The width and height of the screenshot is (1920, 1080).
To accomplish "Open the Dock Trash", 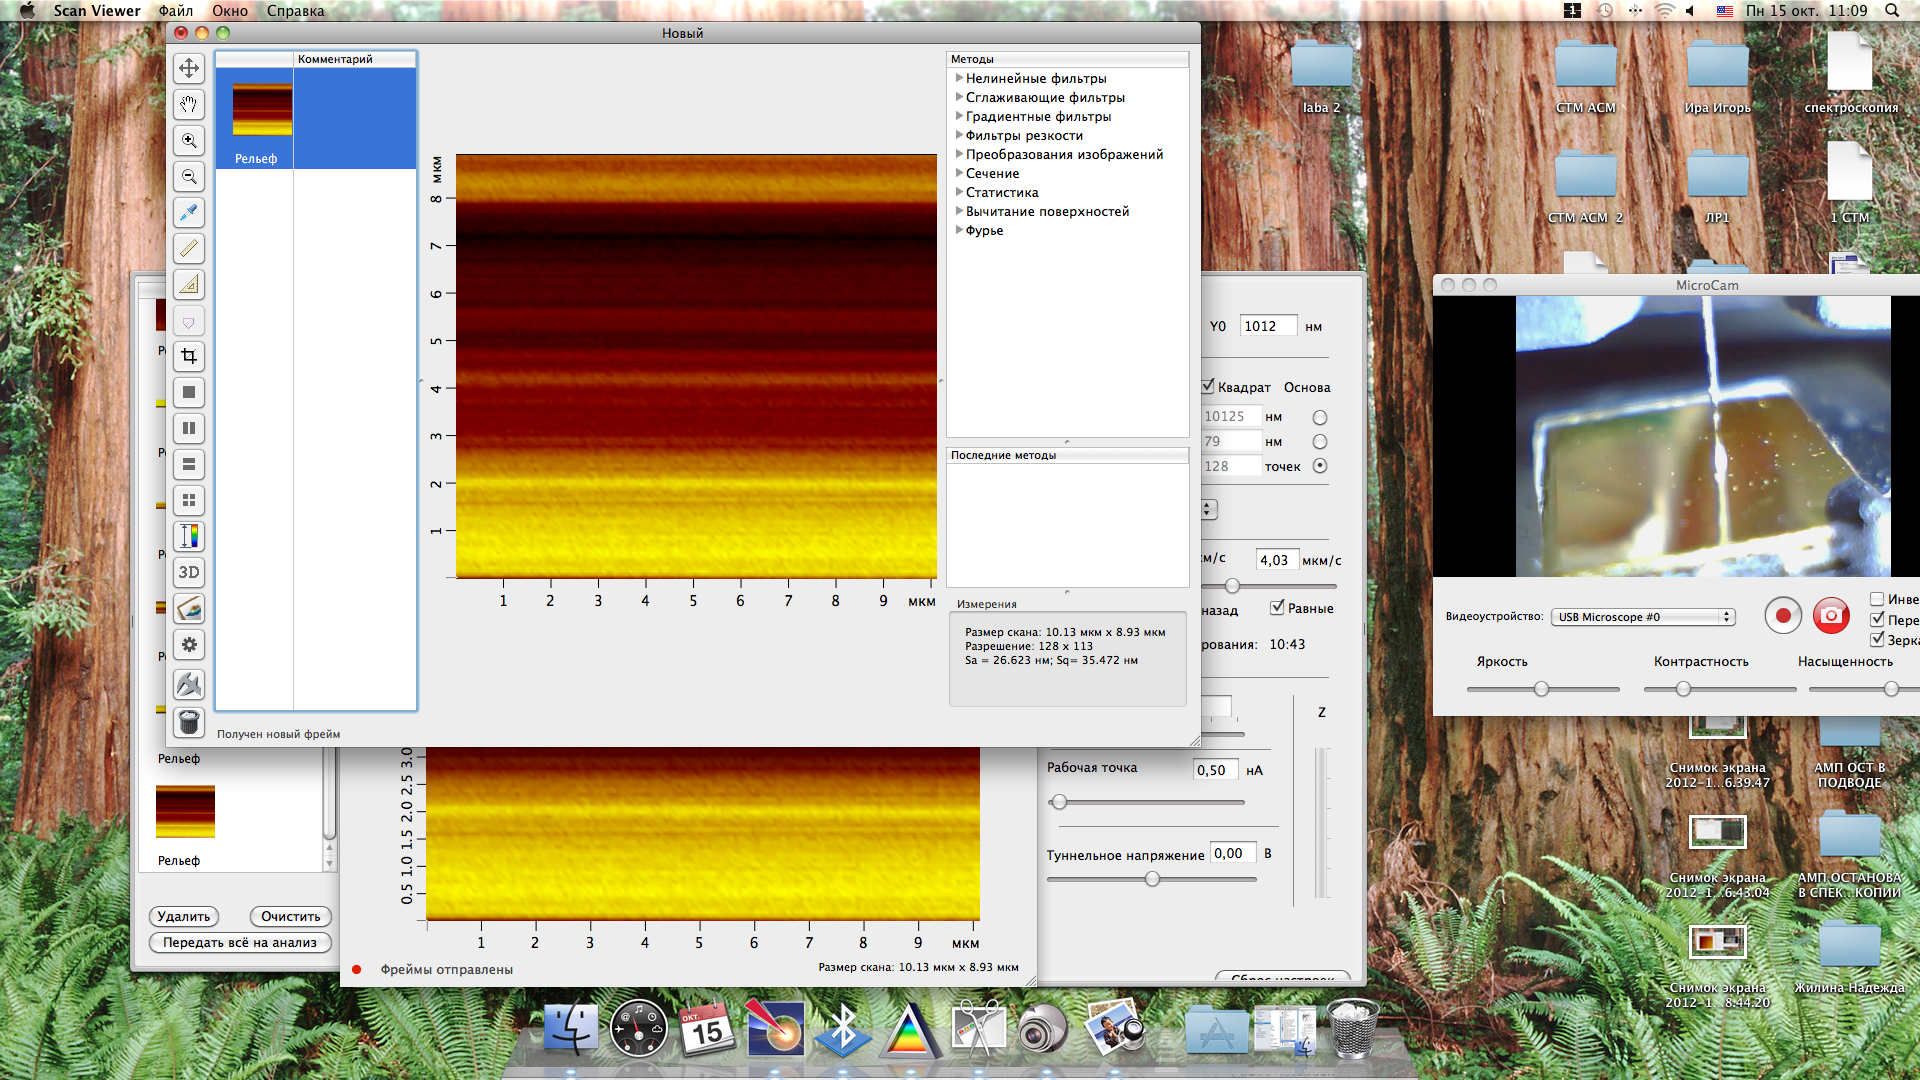I will click(1353, 1028).
